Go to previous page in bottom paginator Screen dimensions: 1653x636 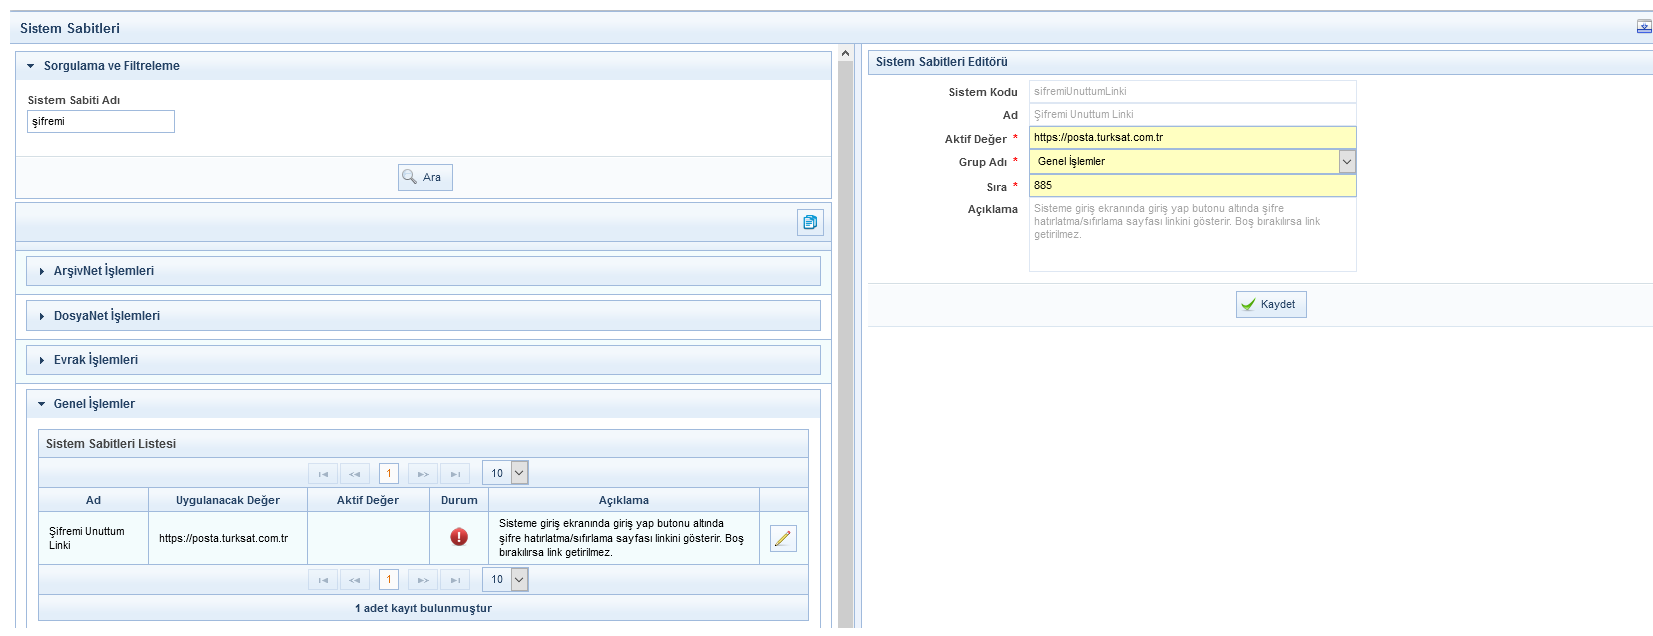(355, 580)
